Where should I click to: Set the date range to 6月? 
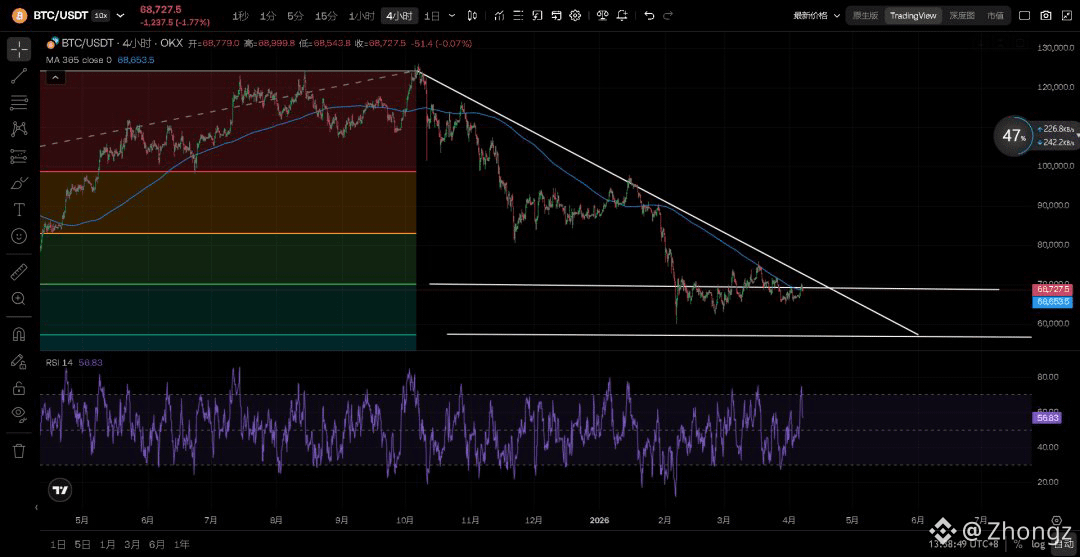click(156, 544)
